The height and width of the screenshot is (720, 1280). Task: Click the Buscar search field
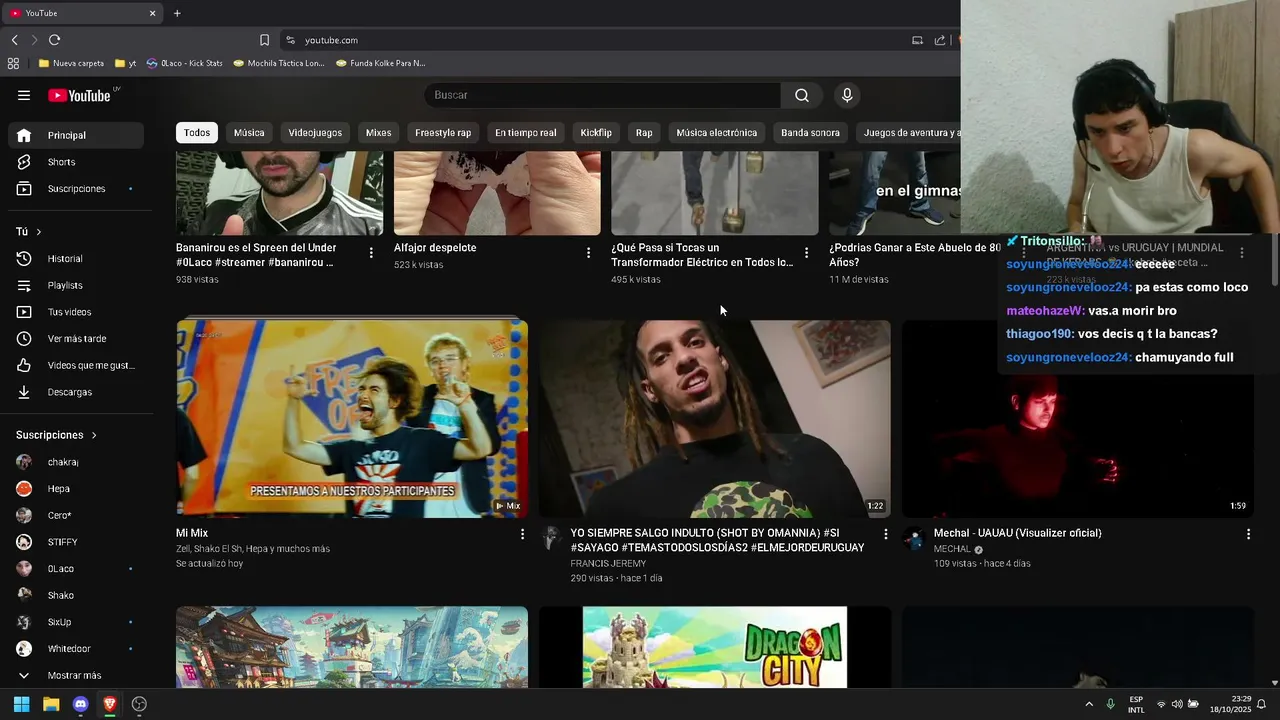coord(603,95)
